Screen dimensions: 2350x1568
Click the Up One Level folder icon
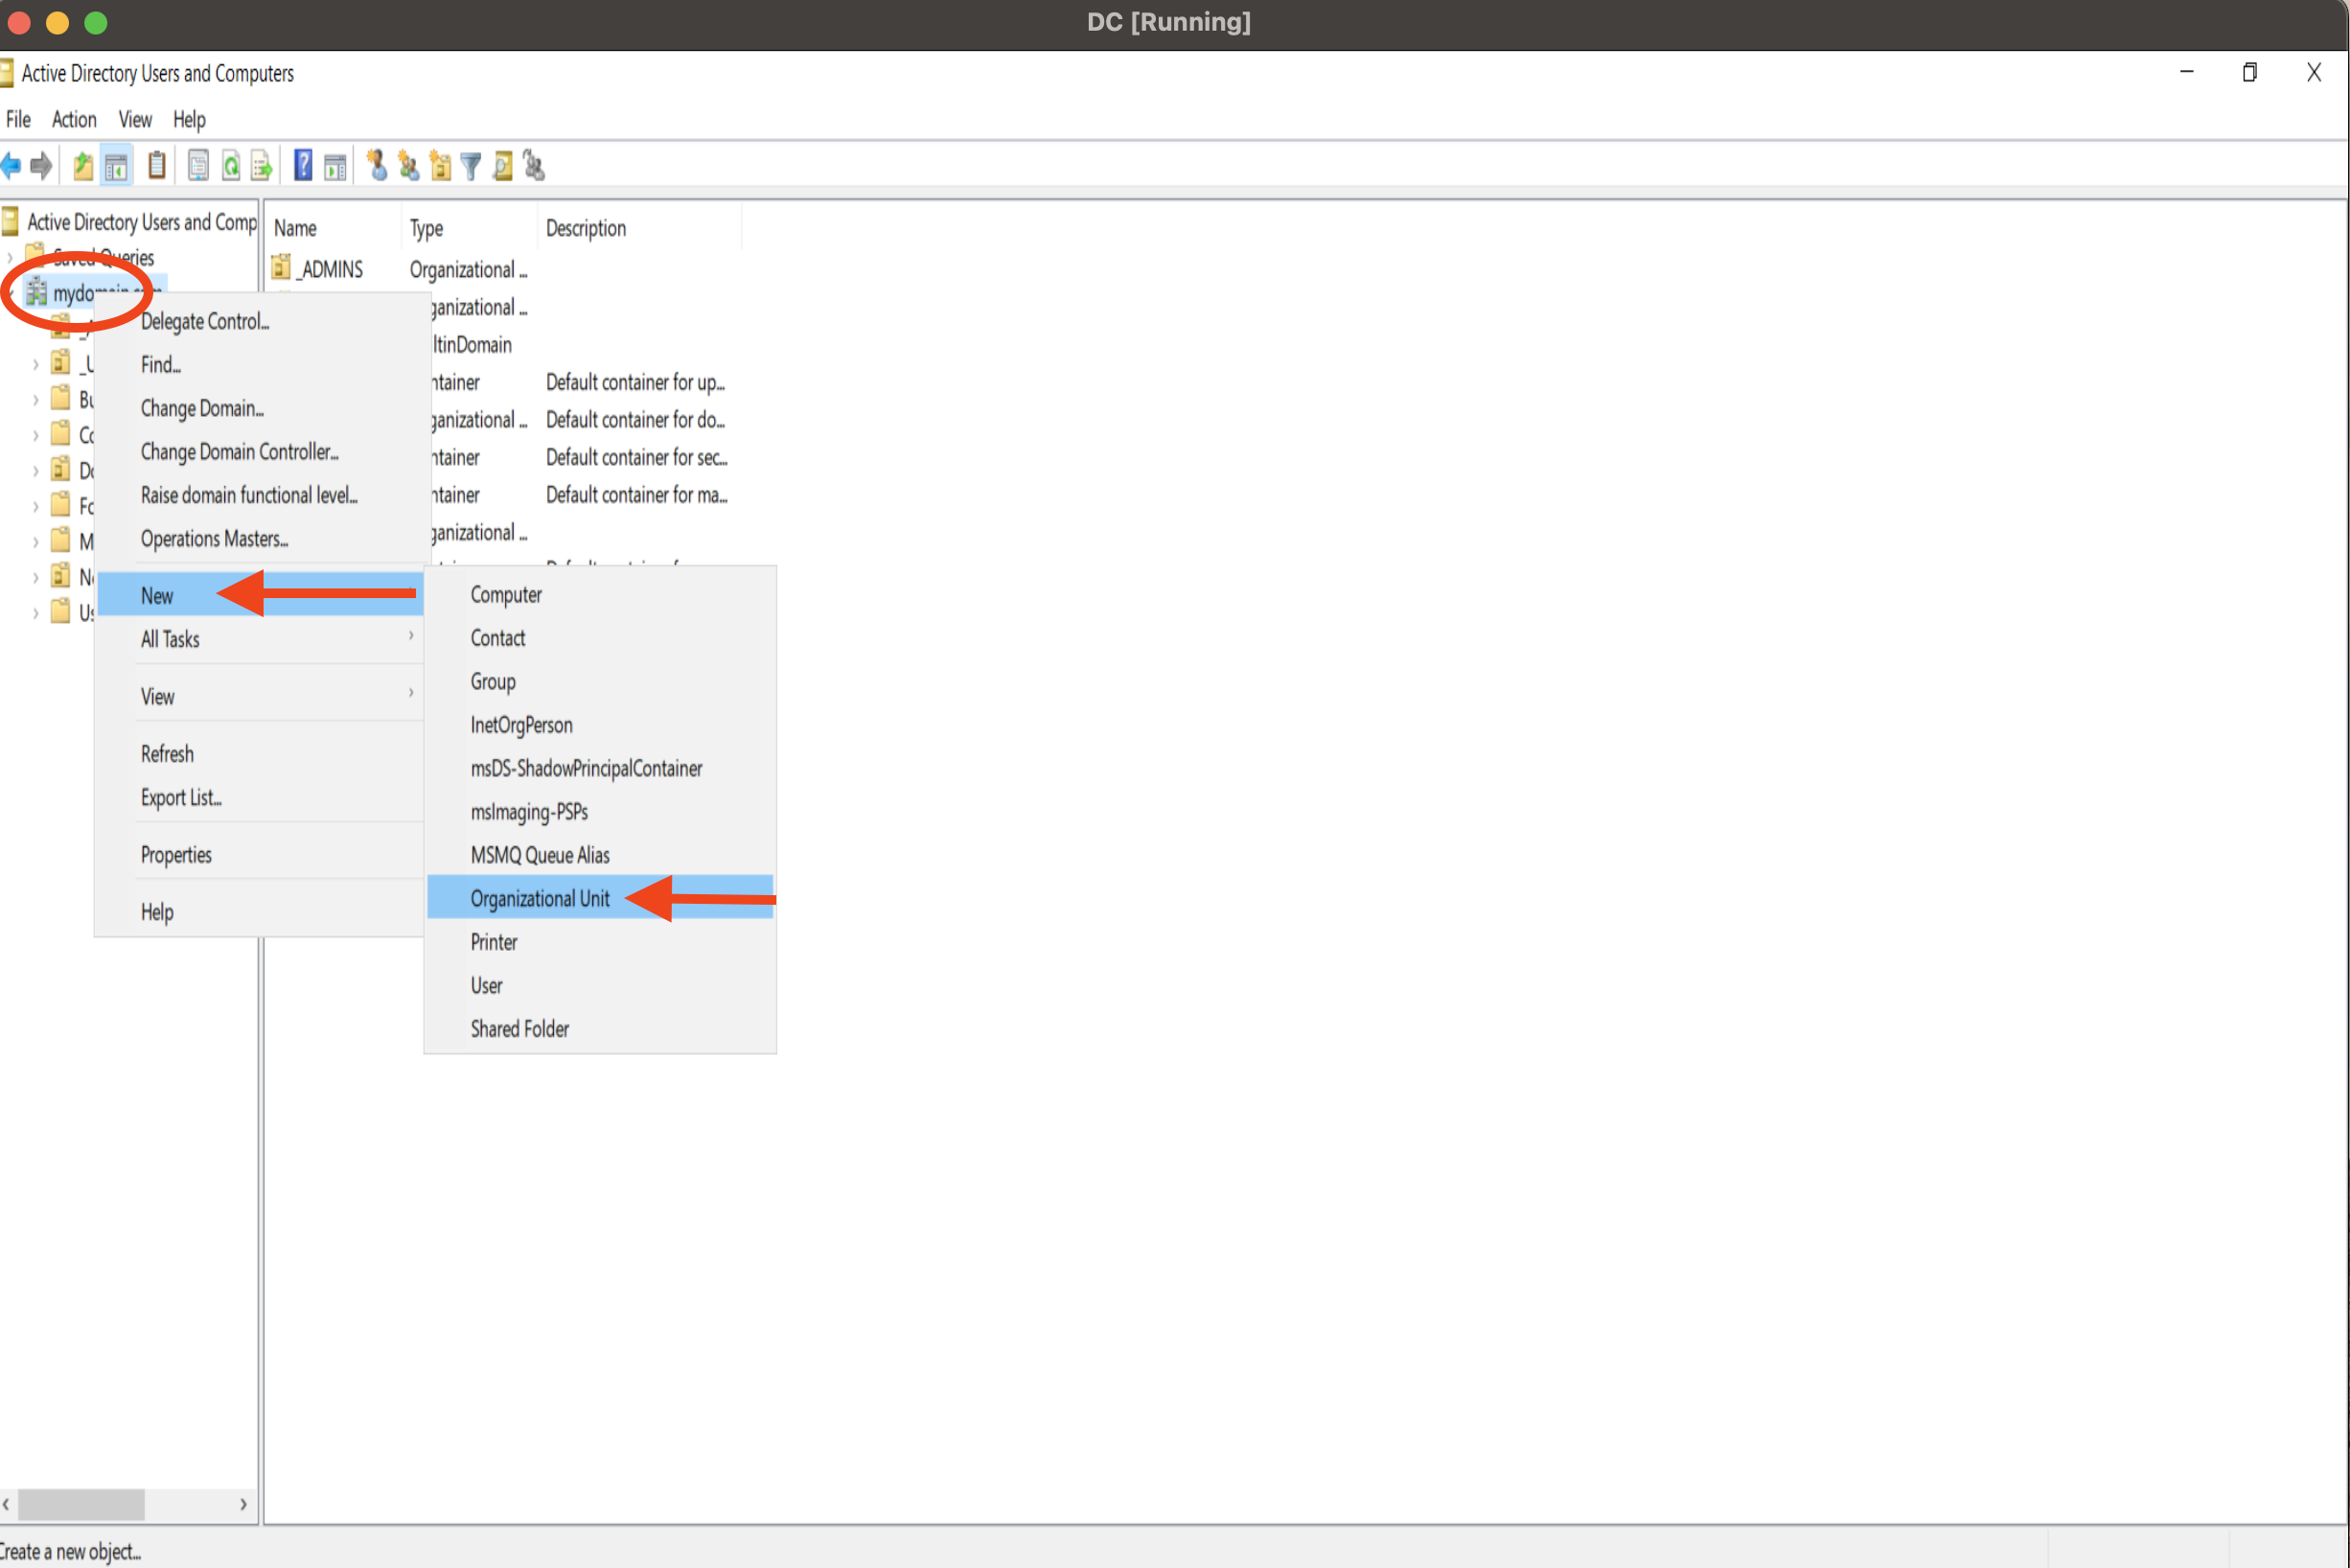[x=83, y=166]
